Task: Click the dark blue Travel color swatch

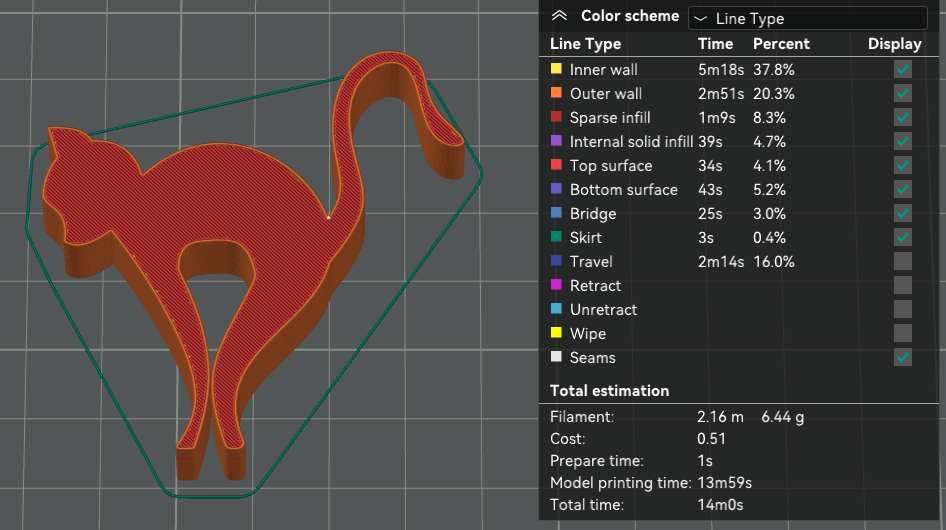Action: point(556,261)
